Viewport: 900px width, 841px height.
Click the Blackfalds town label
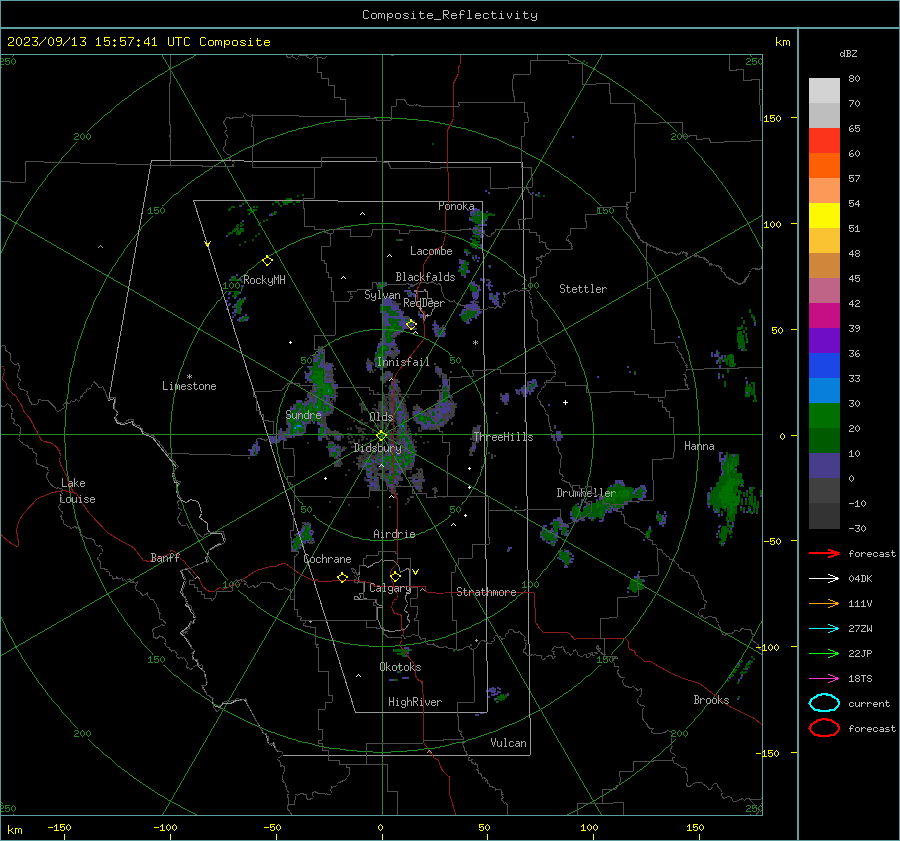pos(425,277)
